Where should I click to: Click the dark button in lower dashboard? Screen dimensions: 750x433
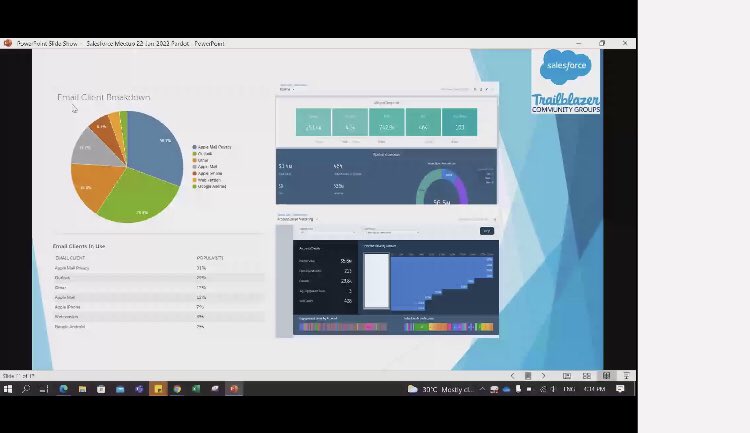pos(486,231)
